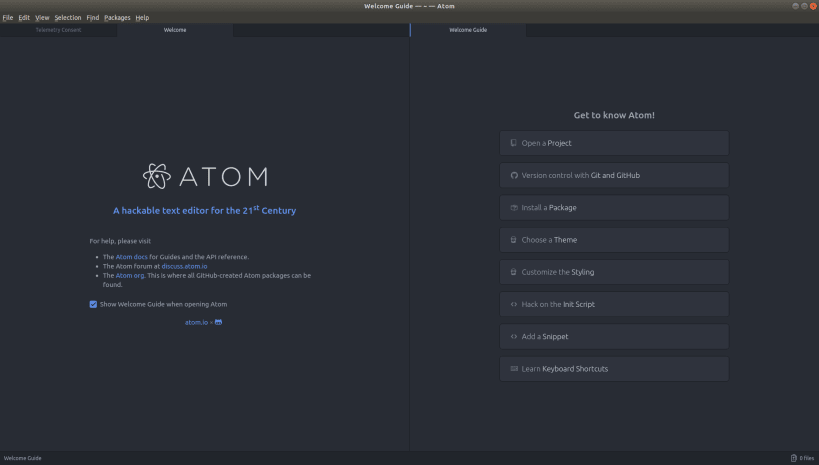Switch to the Telemetry Consent tab
The width and height of the screenshot is (819, 465).
(58, 30)
